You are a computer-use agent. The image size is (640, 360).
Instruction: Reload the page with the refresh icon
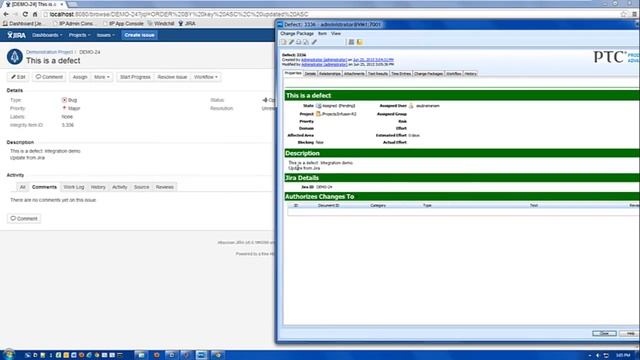[x=25, y=14]
